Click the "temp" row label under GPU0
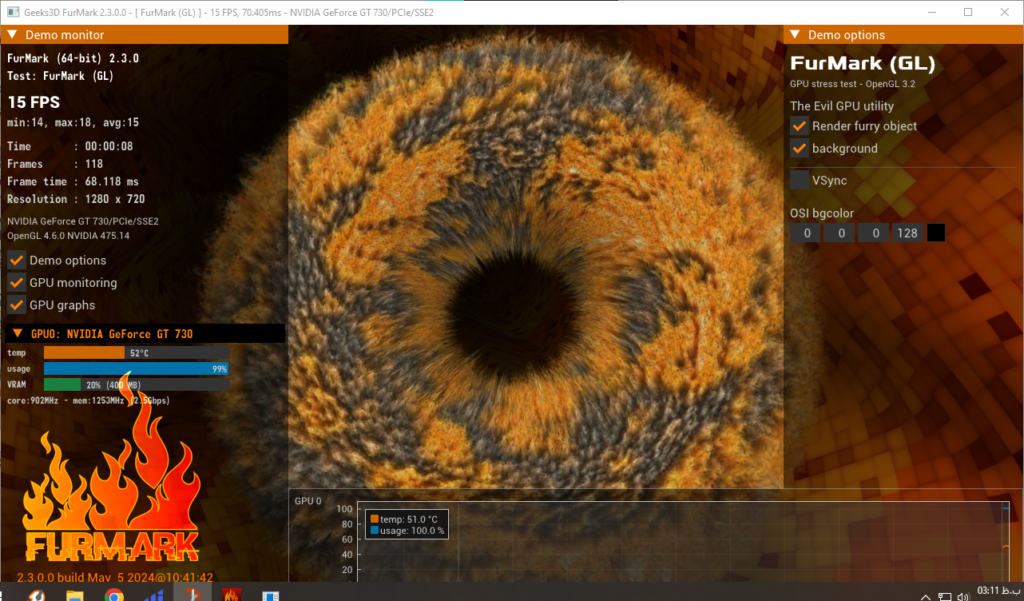Image resolution: width=1024 pixels, height=601 pixels. click(x=16, y=353)
